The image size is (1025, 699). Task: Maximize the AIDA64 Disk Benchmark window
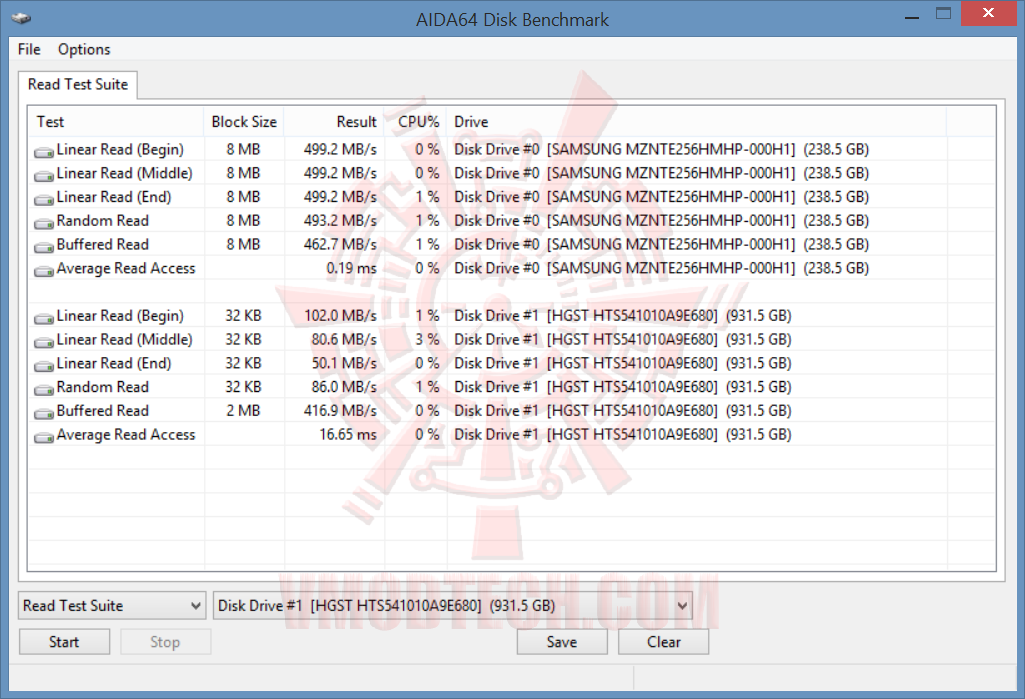pos(943,14)
